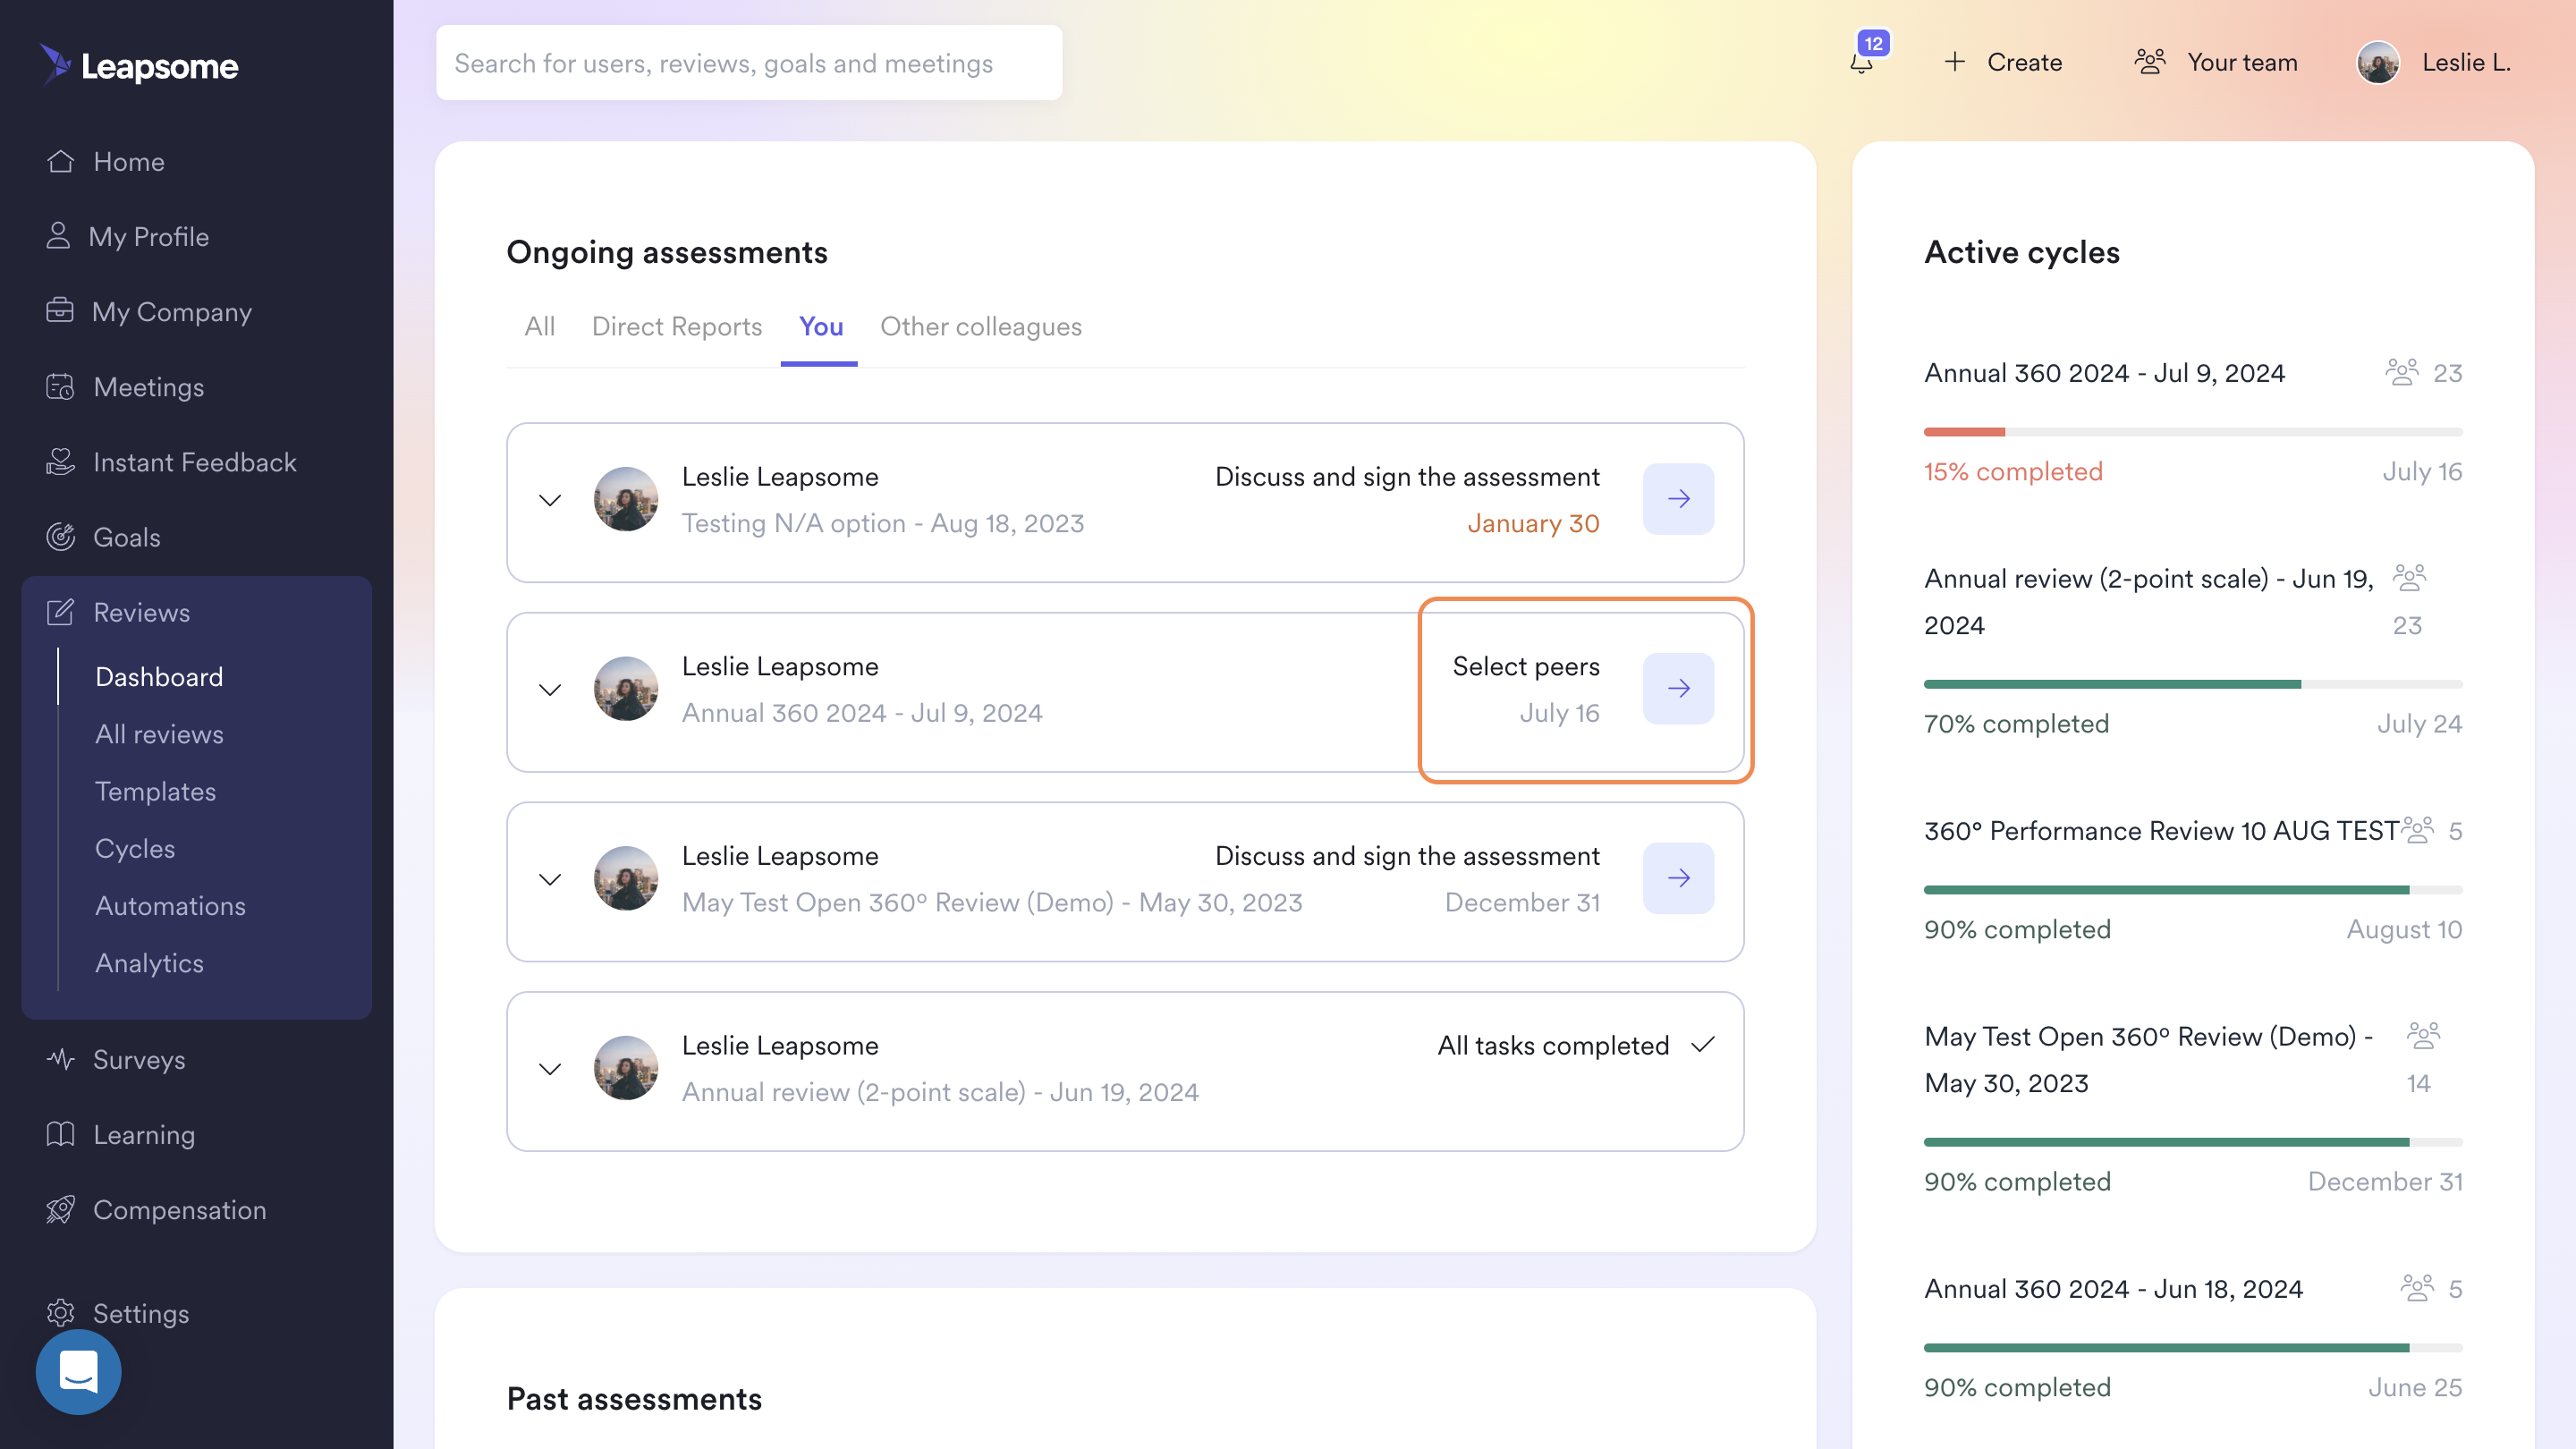Switch to Direct Reports tab
2576x1449 pixels.
click(677, 327)
